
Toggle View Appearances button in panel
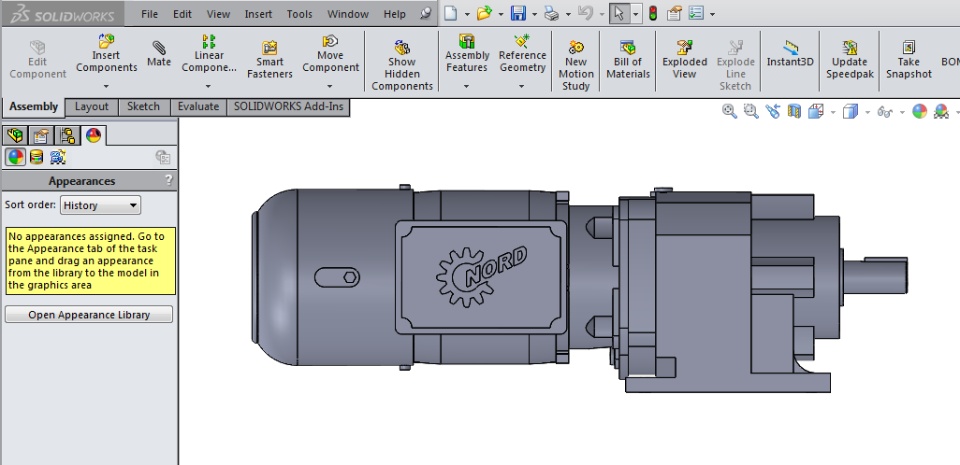tap(15, 157)
